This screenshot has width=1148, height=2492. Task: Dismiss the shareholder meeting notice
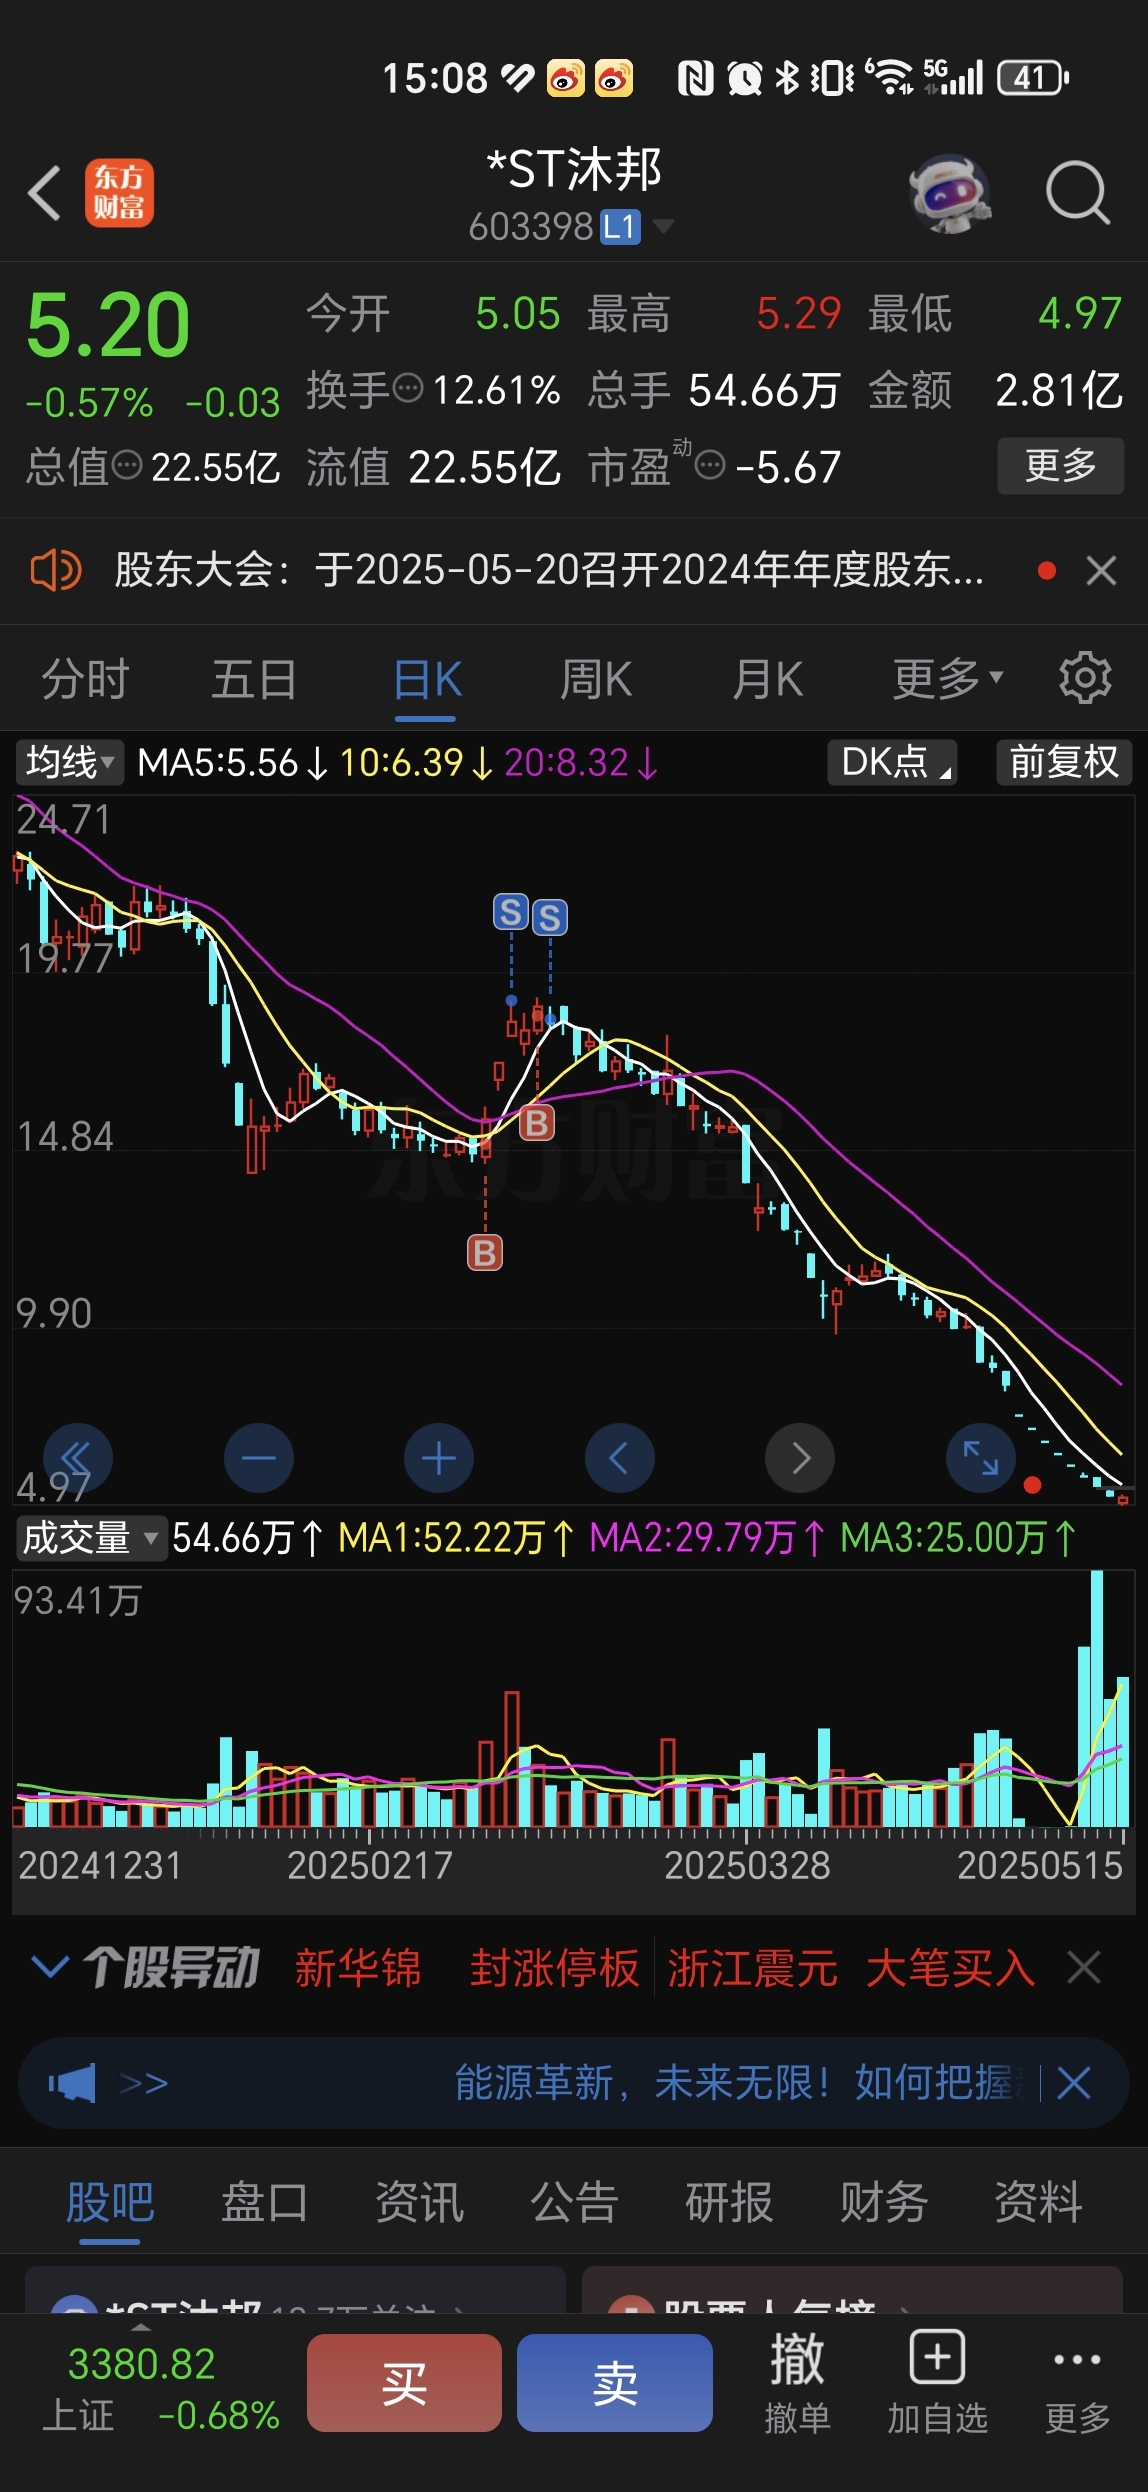tap(1101, 571)
